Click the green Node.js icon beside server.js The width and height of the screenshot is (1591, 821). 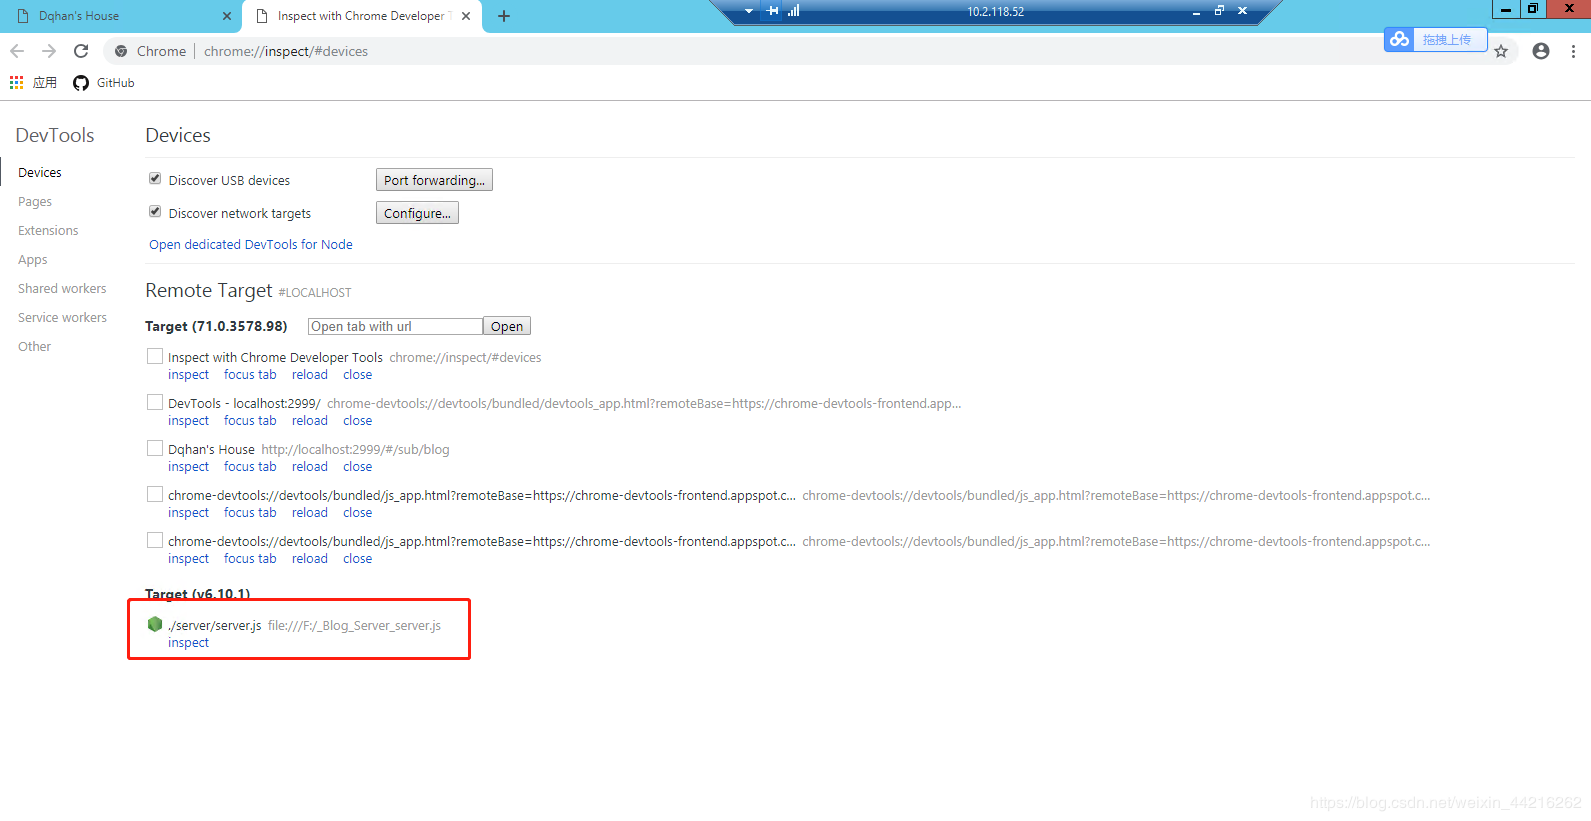[155, 624]
